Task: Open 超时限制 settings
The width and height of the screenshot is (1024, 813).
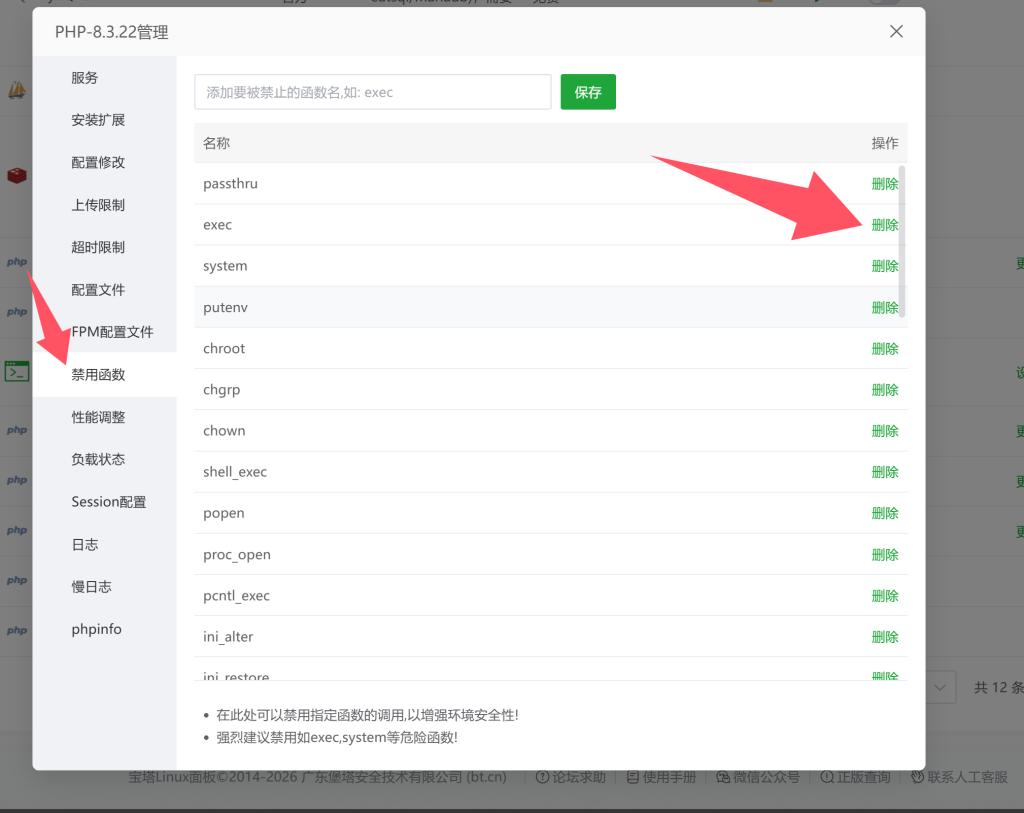Action: coord(98,247)
